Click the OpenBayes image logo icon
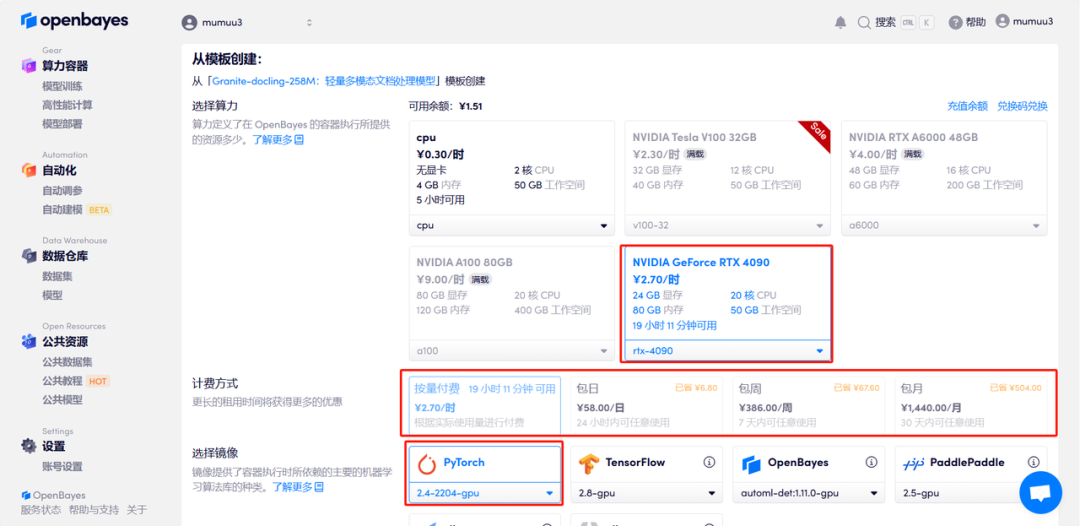Image resolution: width=1080 pixels, height=526 pixels. click(x=751, y=465)
